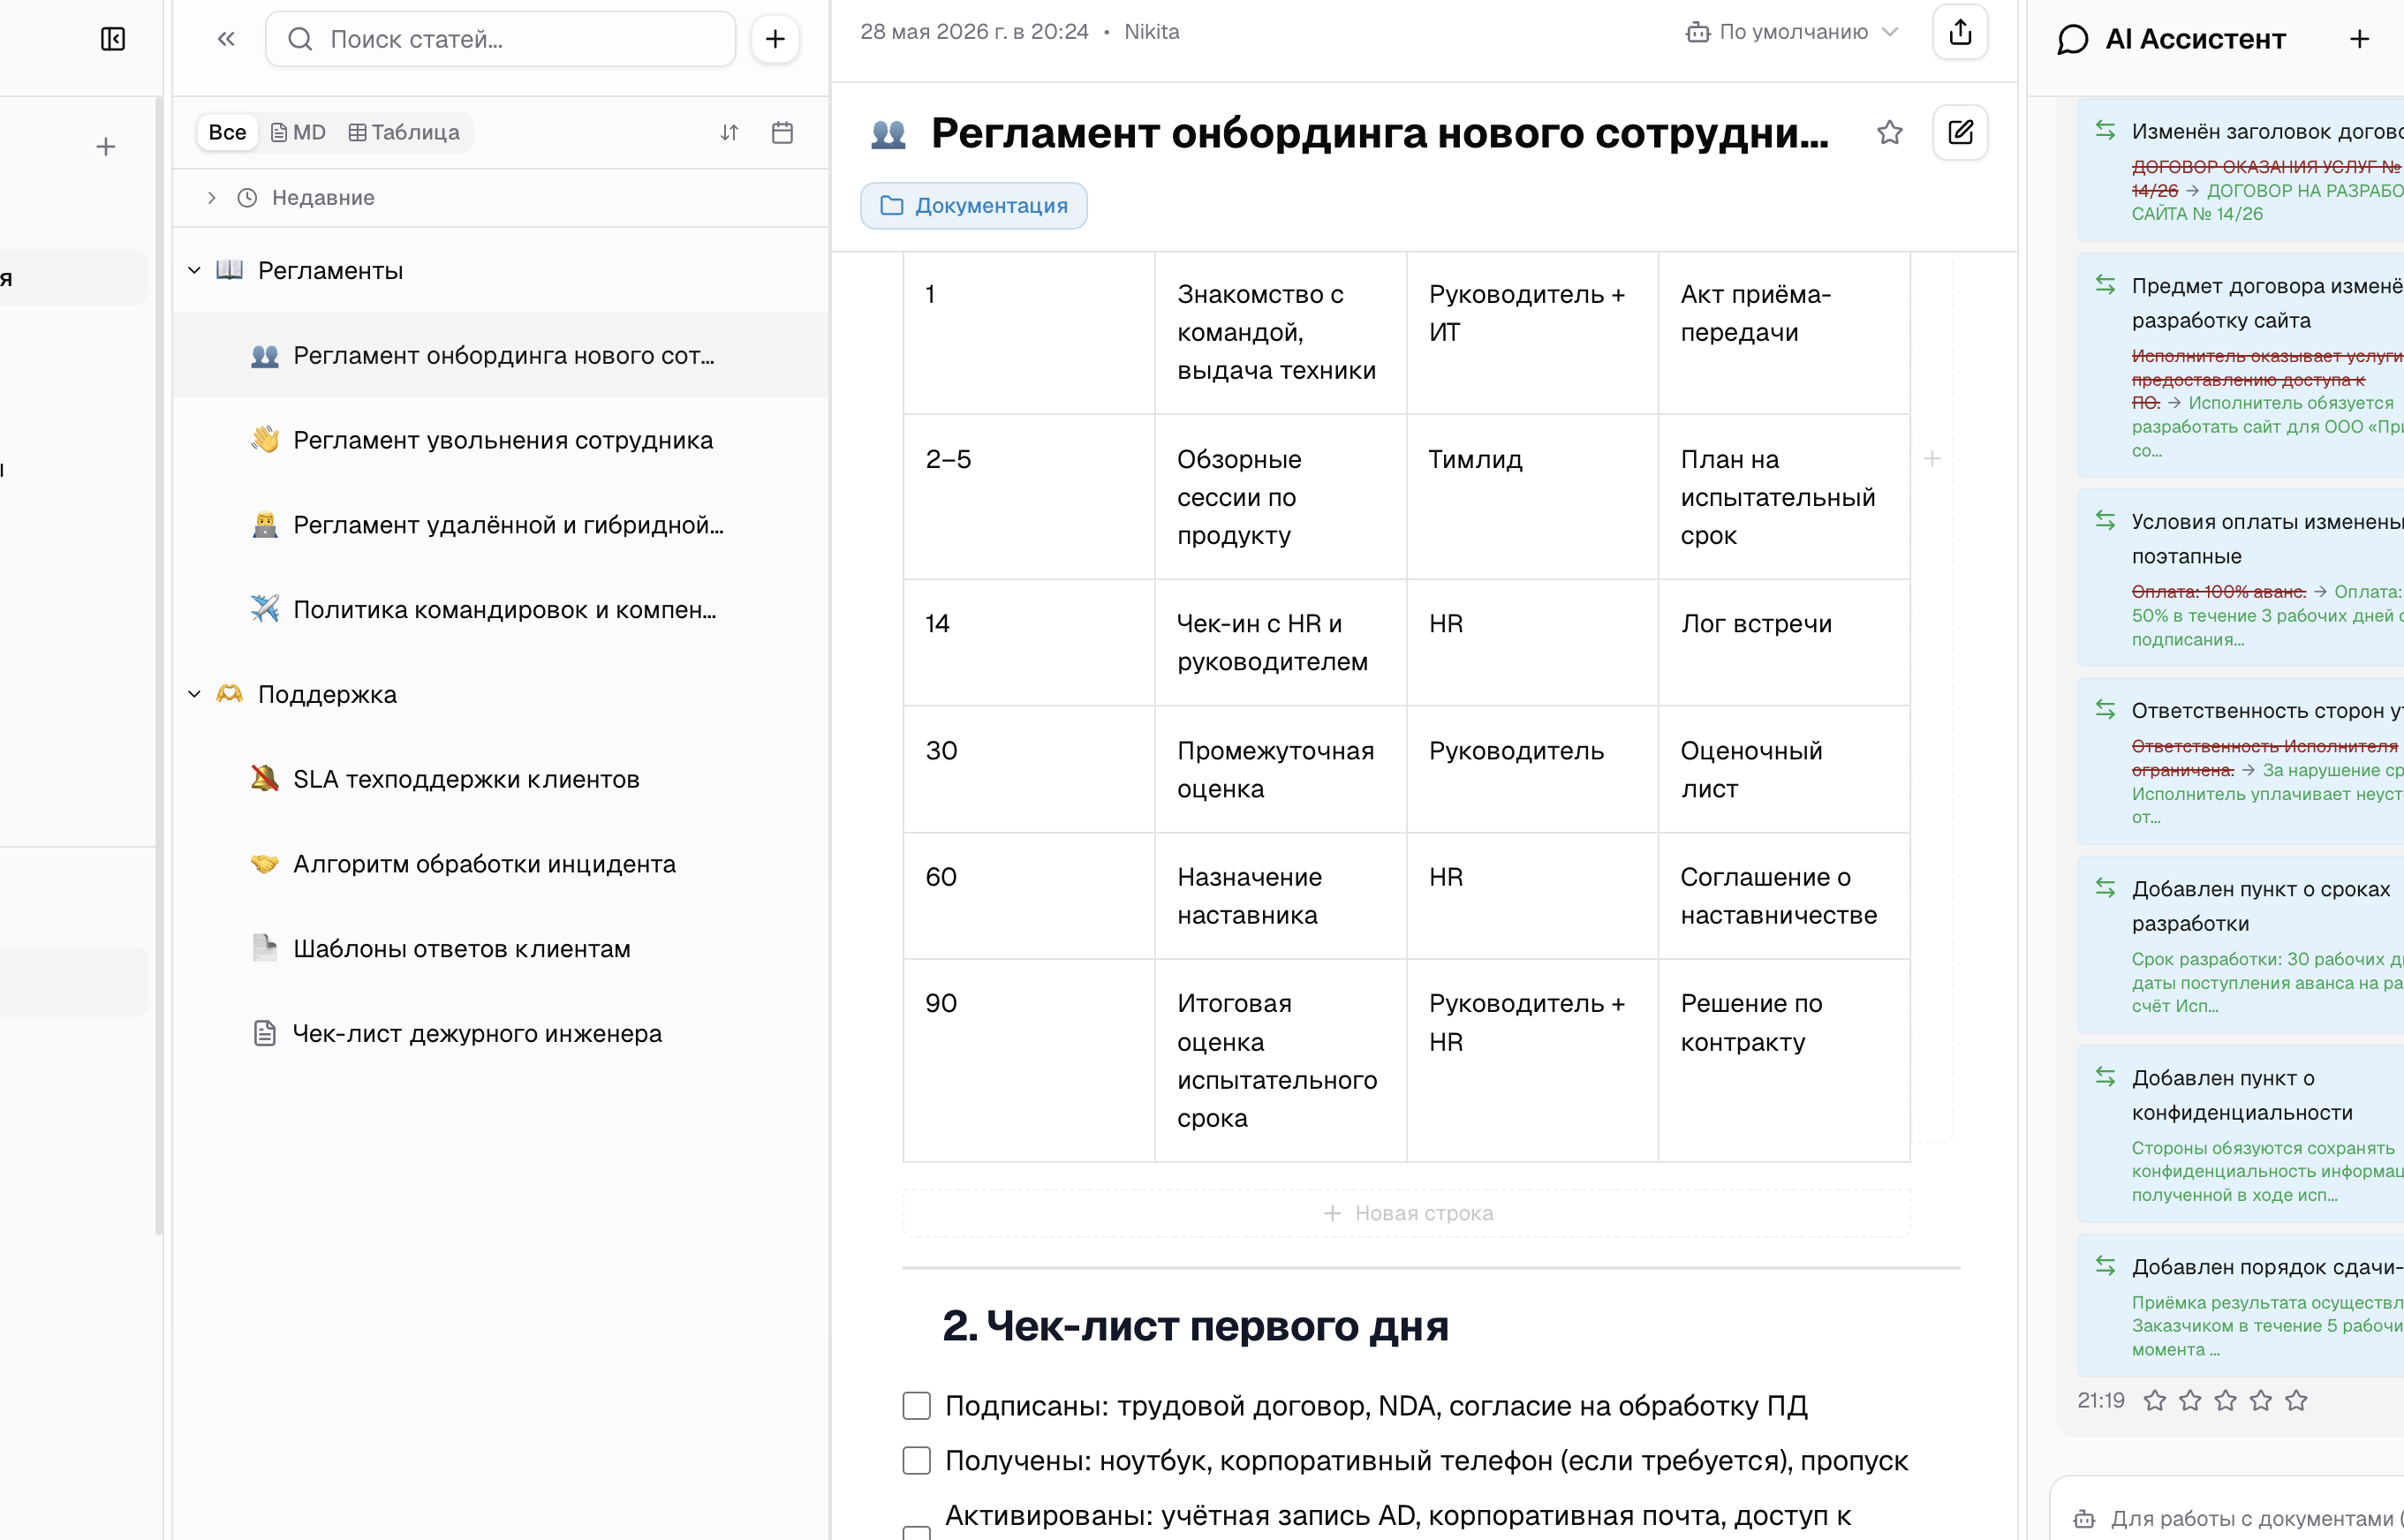Click the left sidebar vertical scrollbar
The width and height of the screenshot is (2404, 1540).
(159, 666)
